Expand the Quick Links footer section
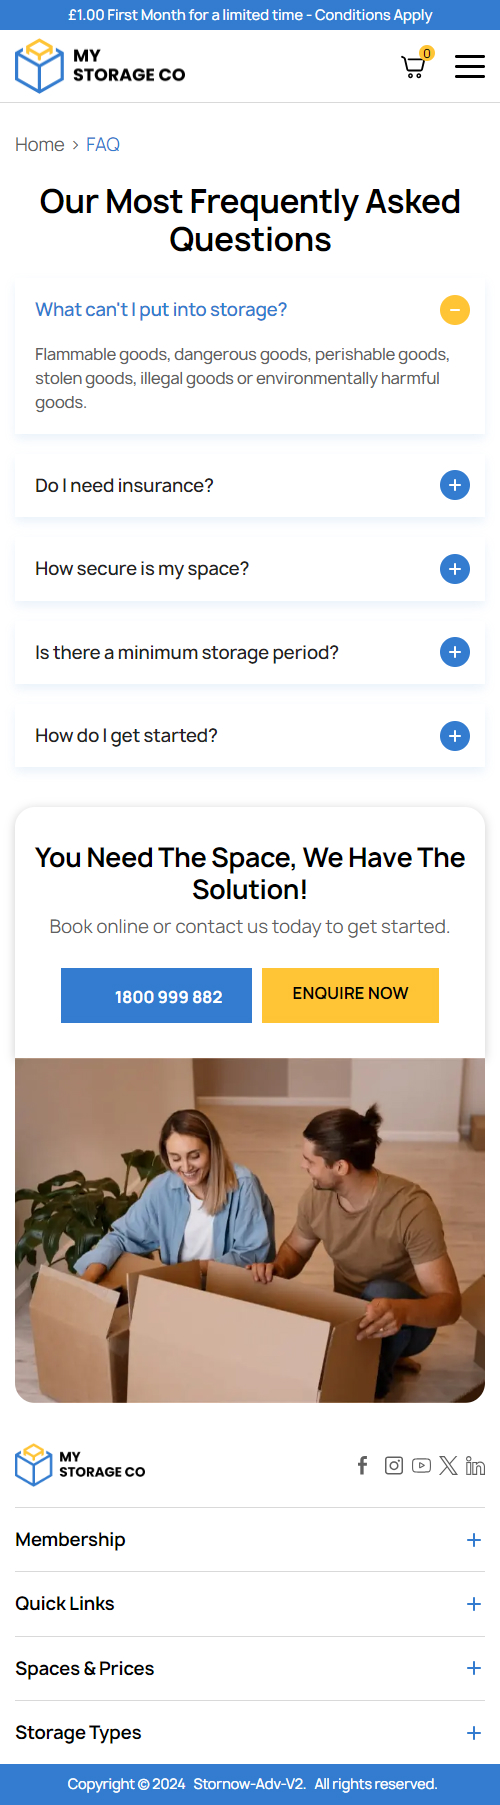This screenshot has width=500, height=1805. (250, 1604)
